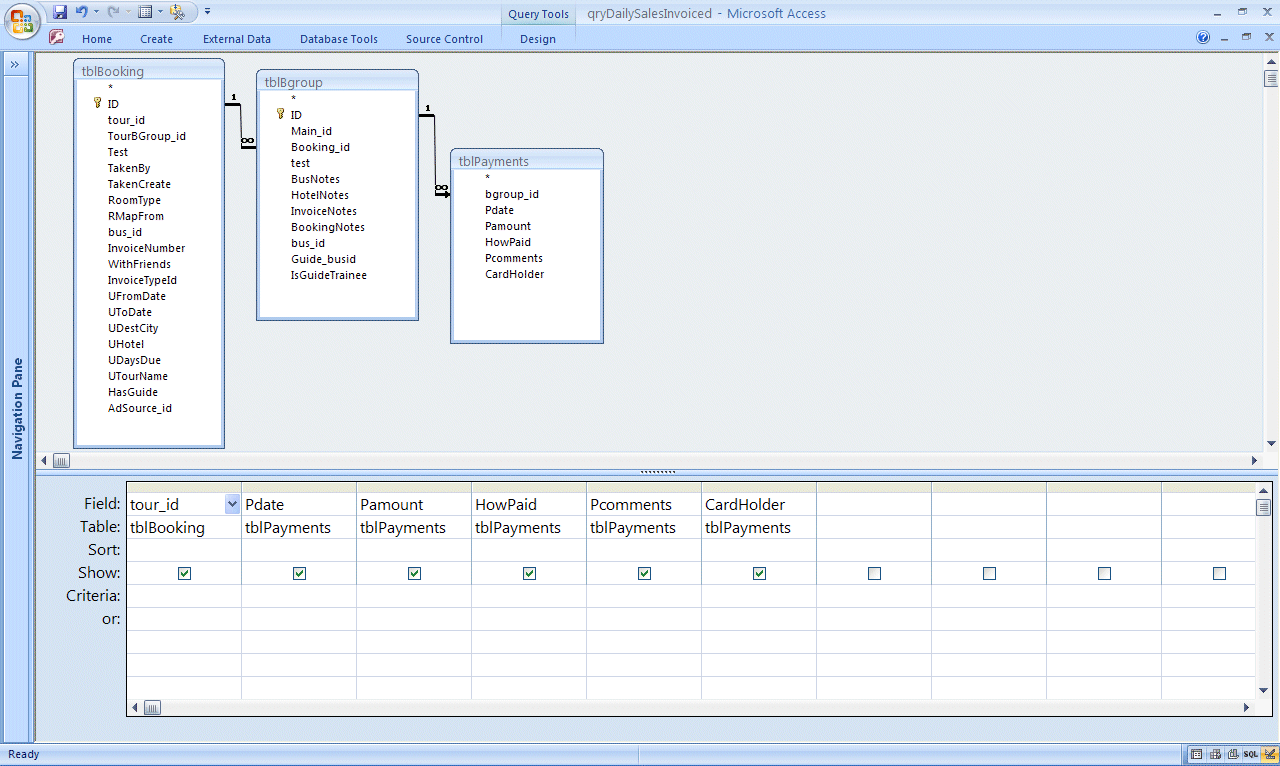Check Show box in first empty column

pos(874,573)
